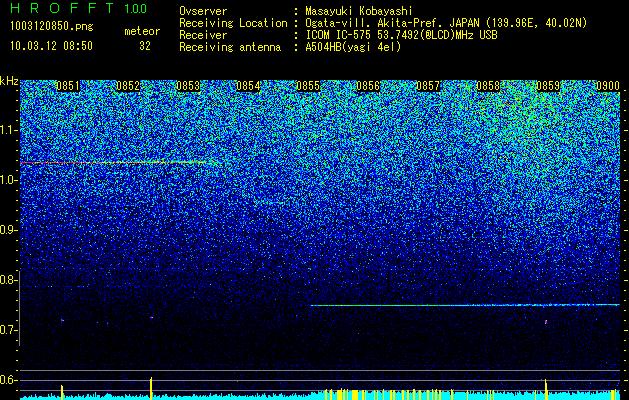Click the 0851 time marker

click(x=68, y=86)
